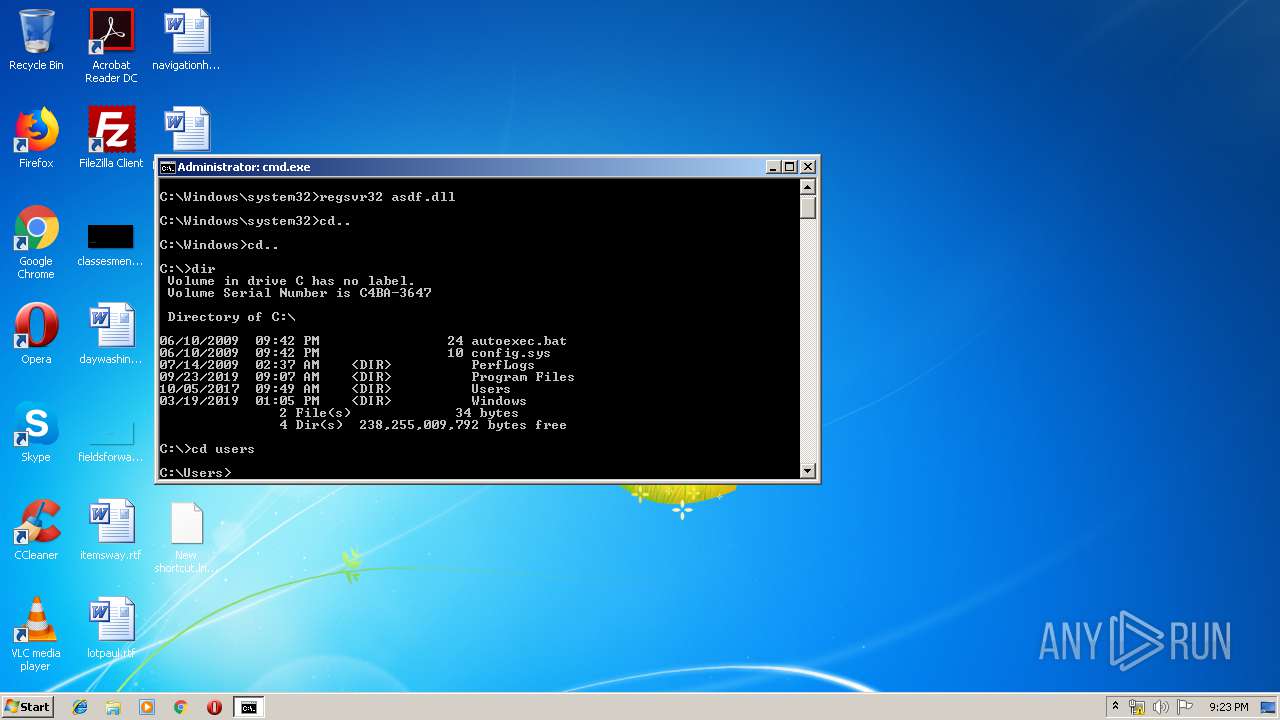Launch Windows Media Player from taskbar
The image size is (1280, 720).
pos(147,707)
